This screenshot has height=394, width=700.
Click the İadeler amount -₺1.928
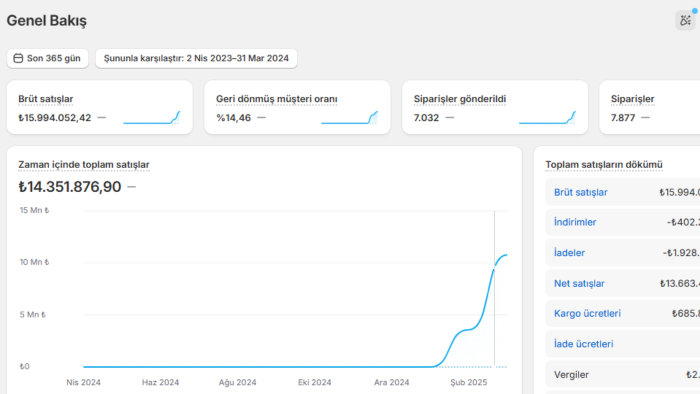pyautogui.click(x=681, y=253)
